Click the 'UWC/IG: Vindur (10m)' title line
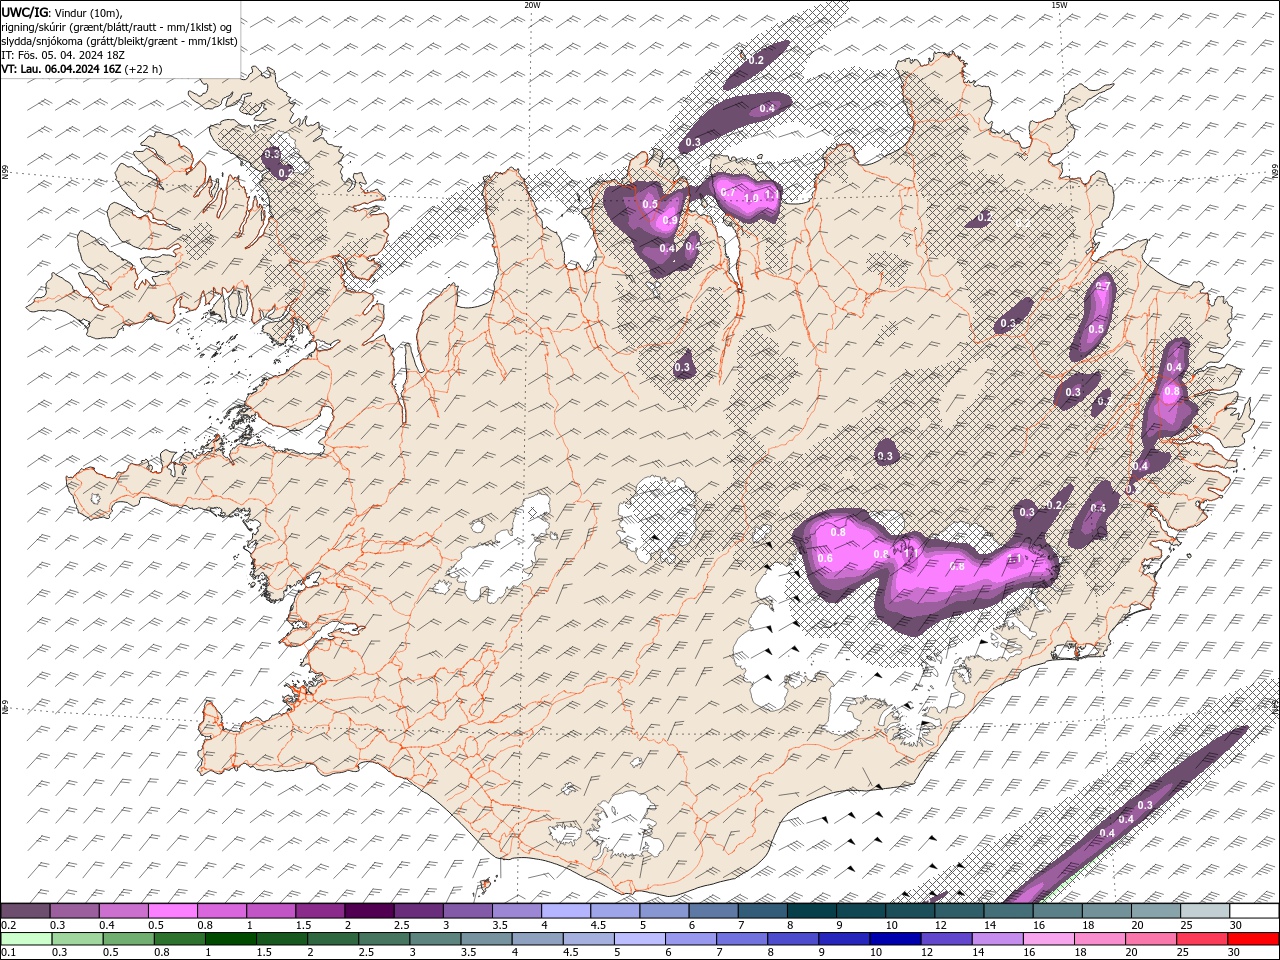The width and height of the screenshot is (1280, 960). click(x=62, y=12)
